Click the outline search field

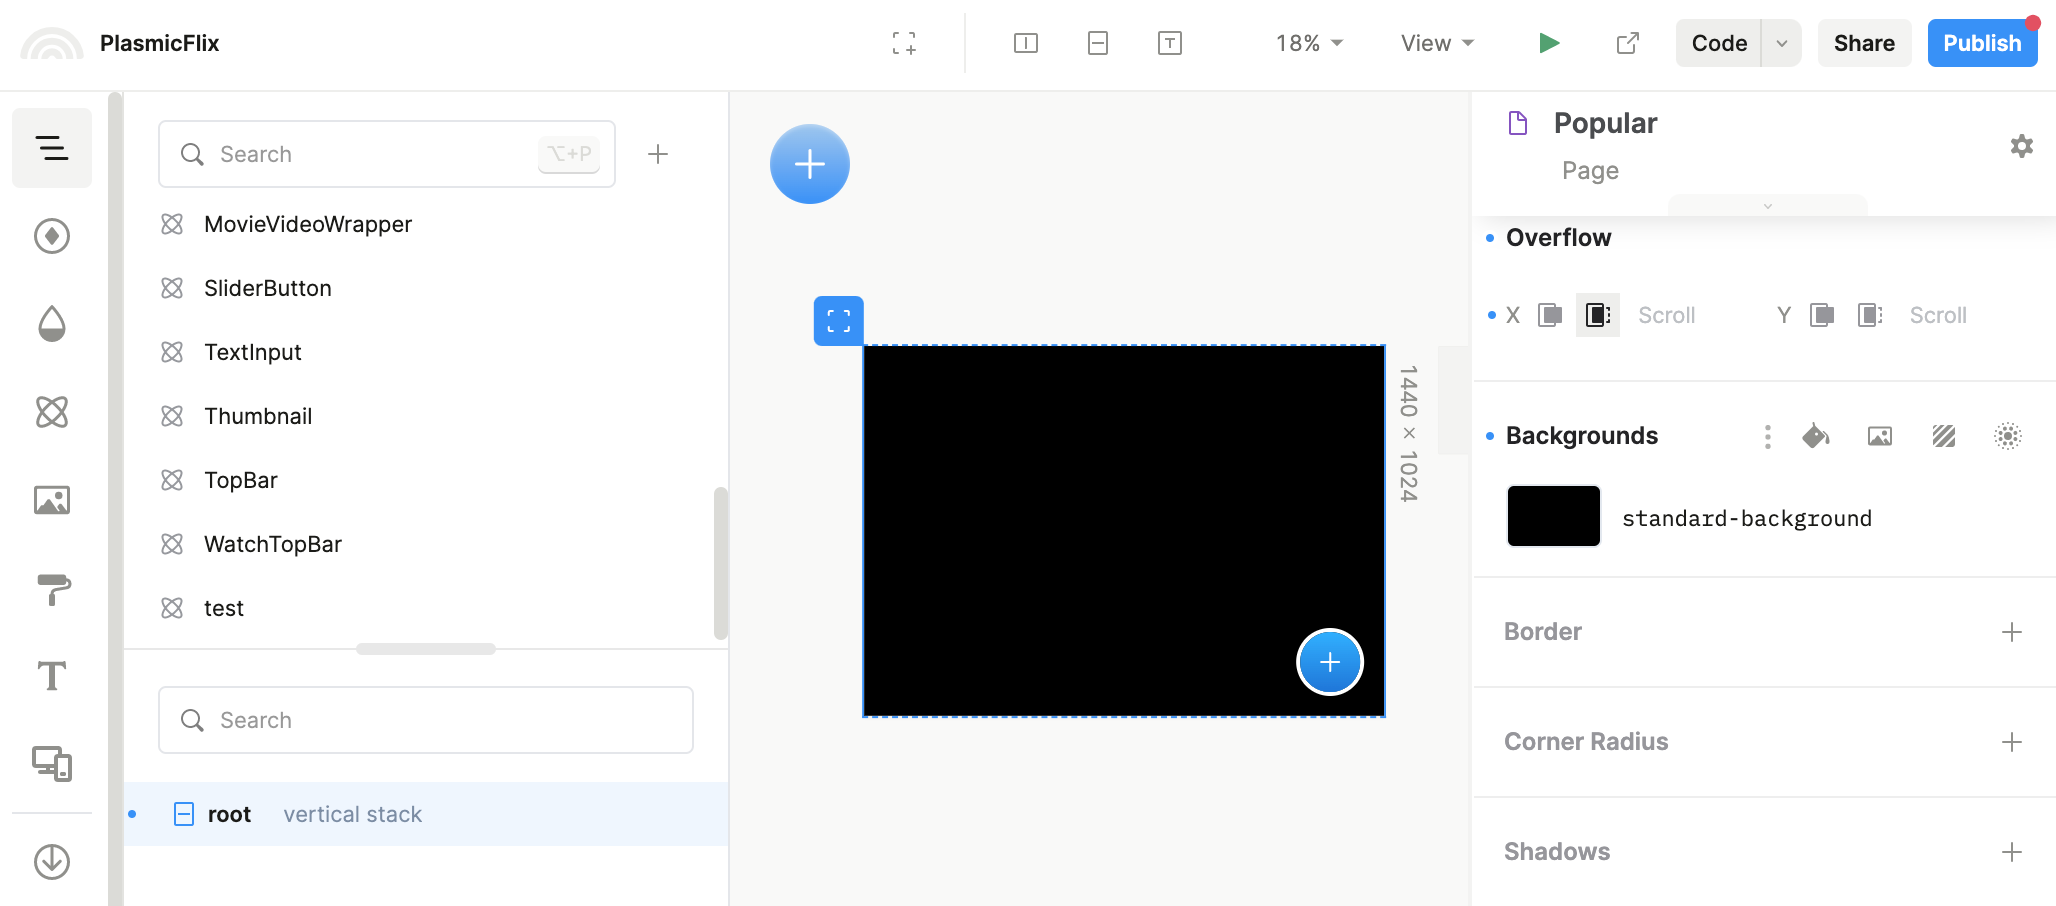click(426, 720)
